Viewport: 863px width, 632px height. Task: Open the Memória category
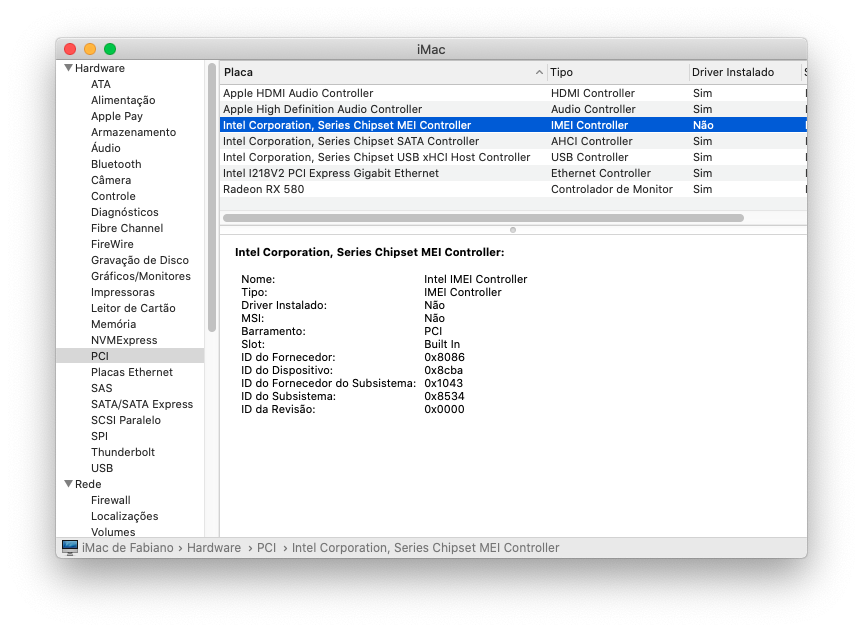tap(113, 324)
